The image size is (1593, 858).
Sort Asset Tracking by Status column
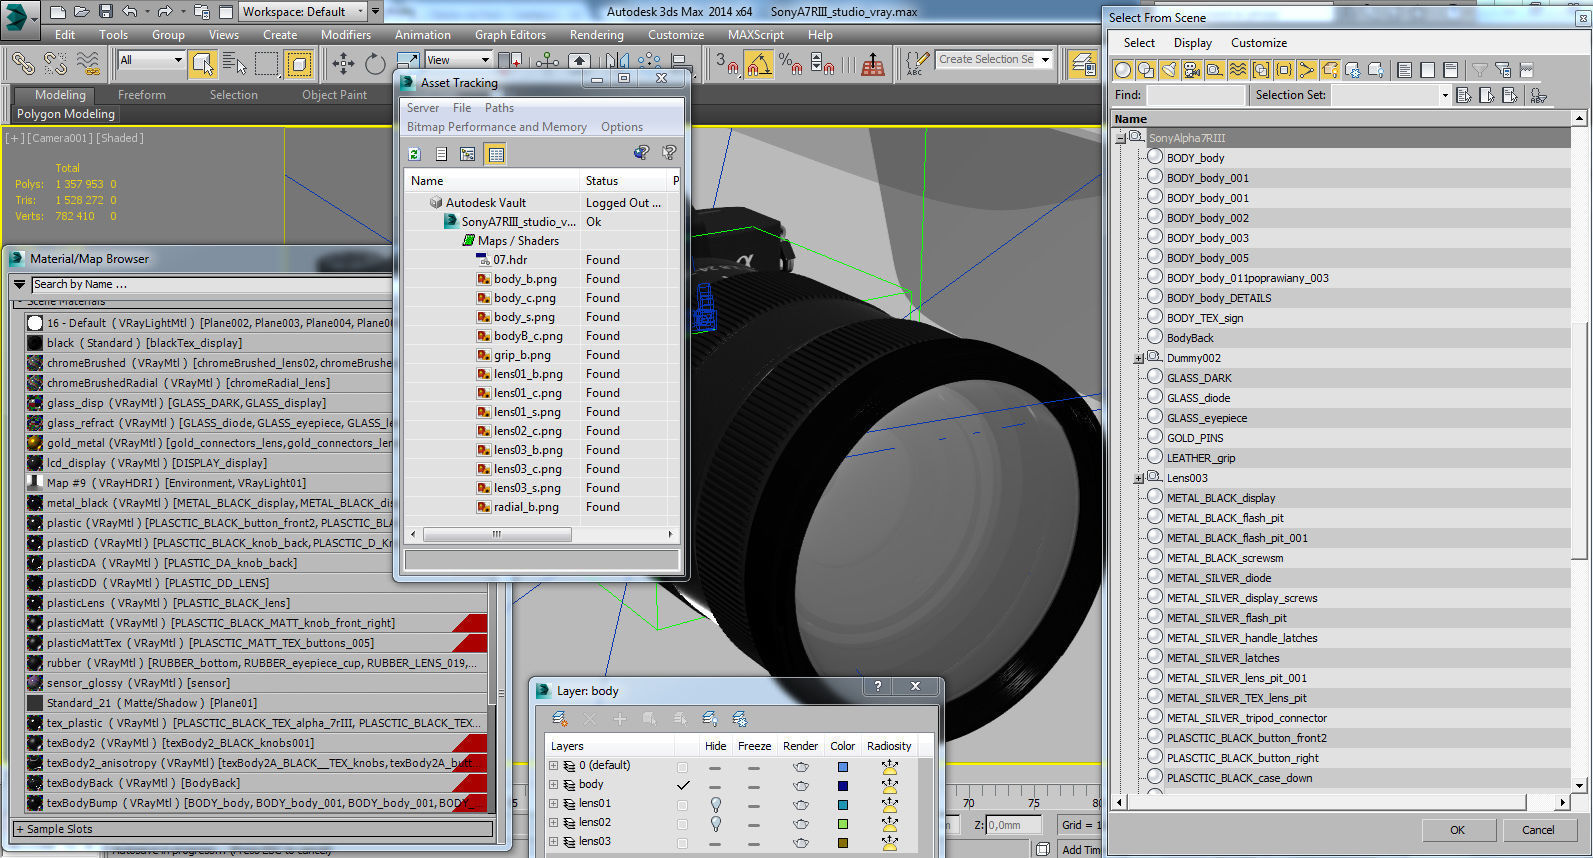point(624,181)
